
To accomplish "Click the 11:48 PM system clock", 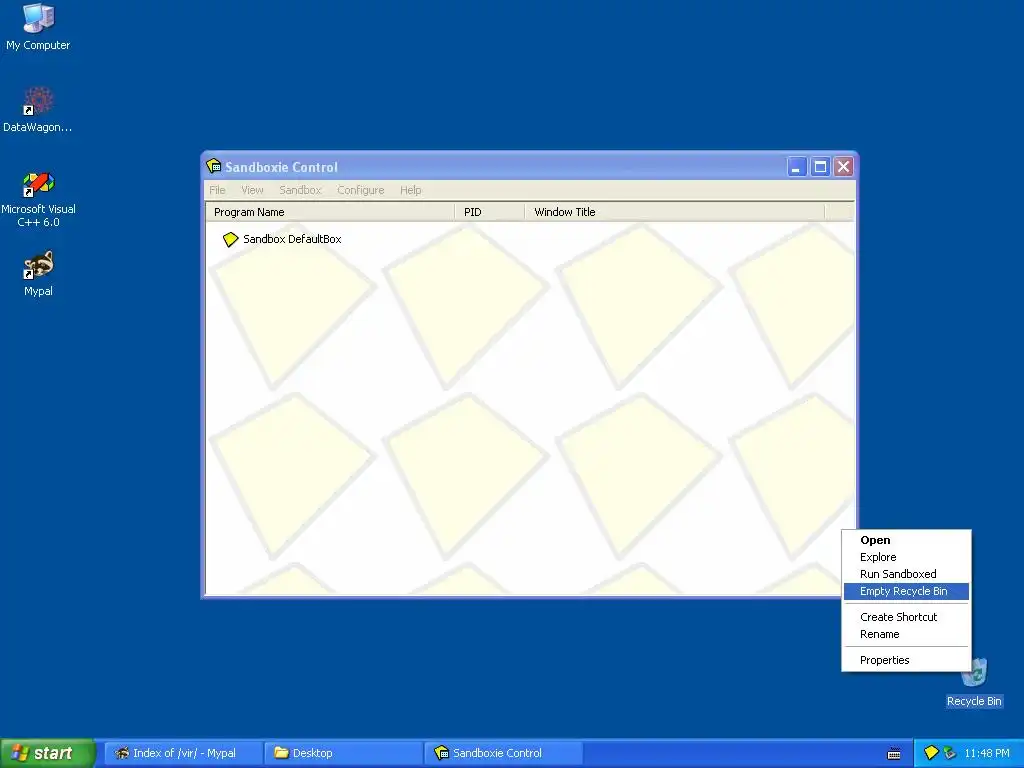I will tap(987, 754).
